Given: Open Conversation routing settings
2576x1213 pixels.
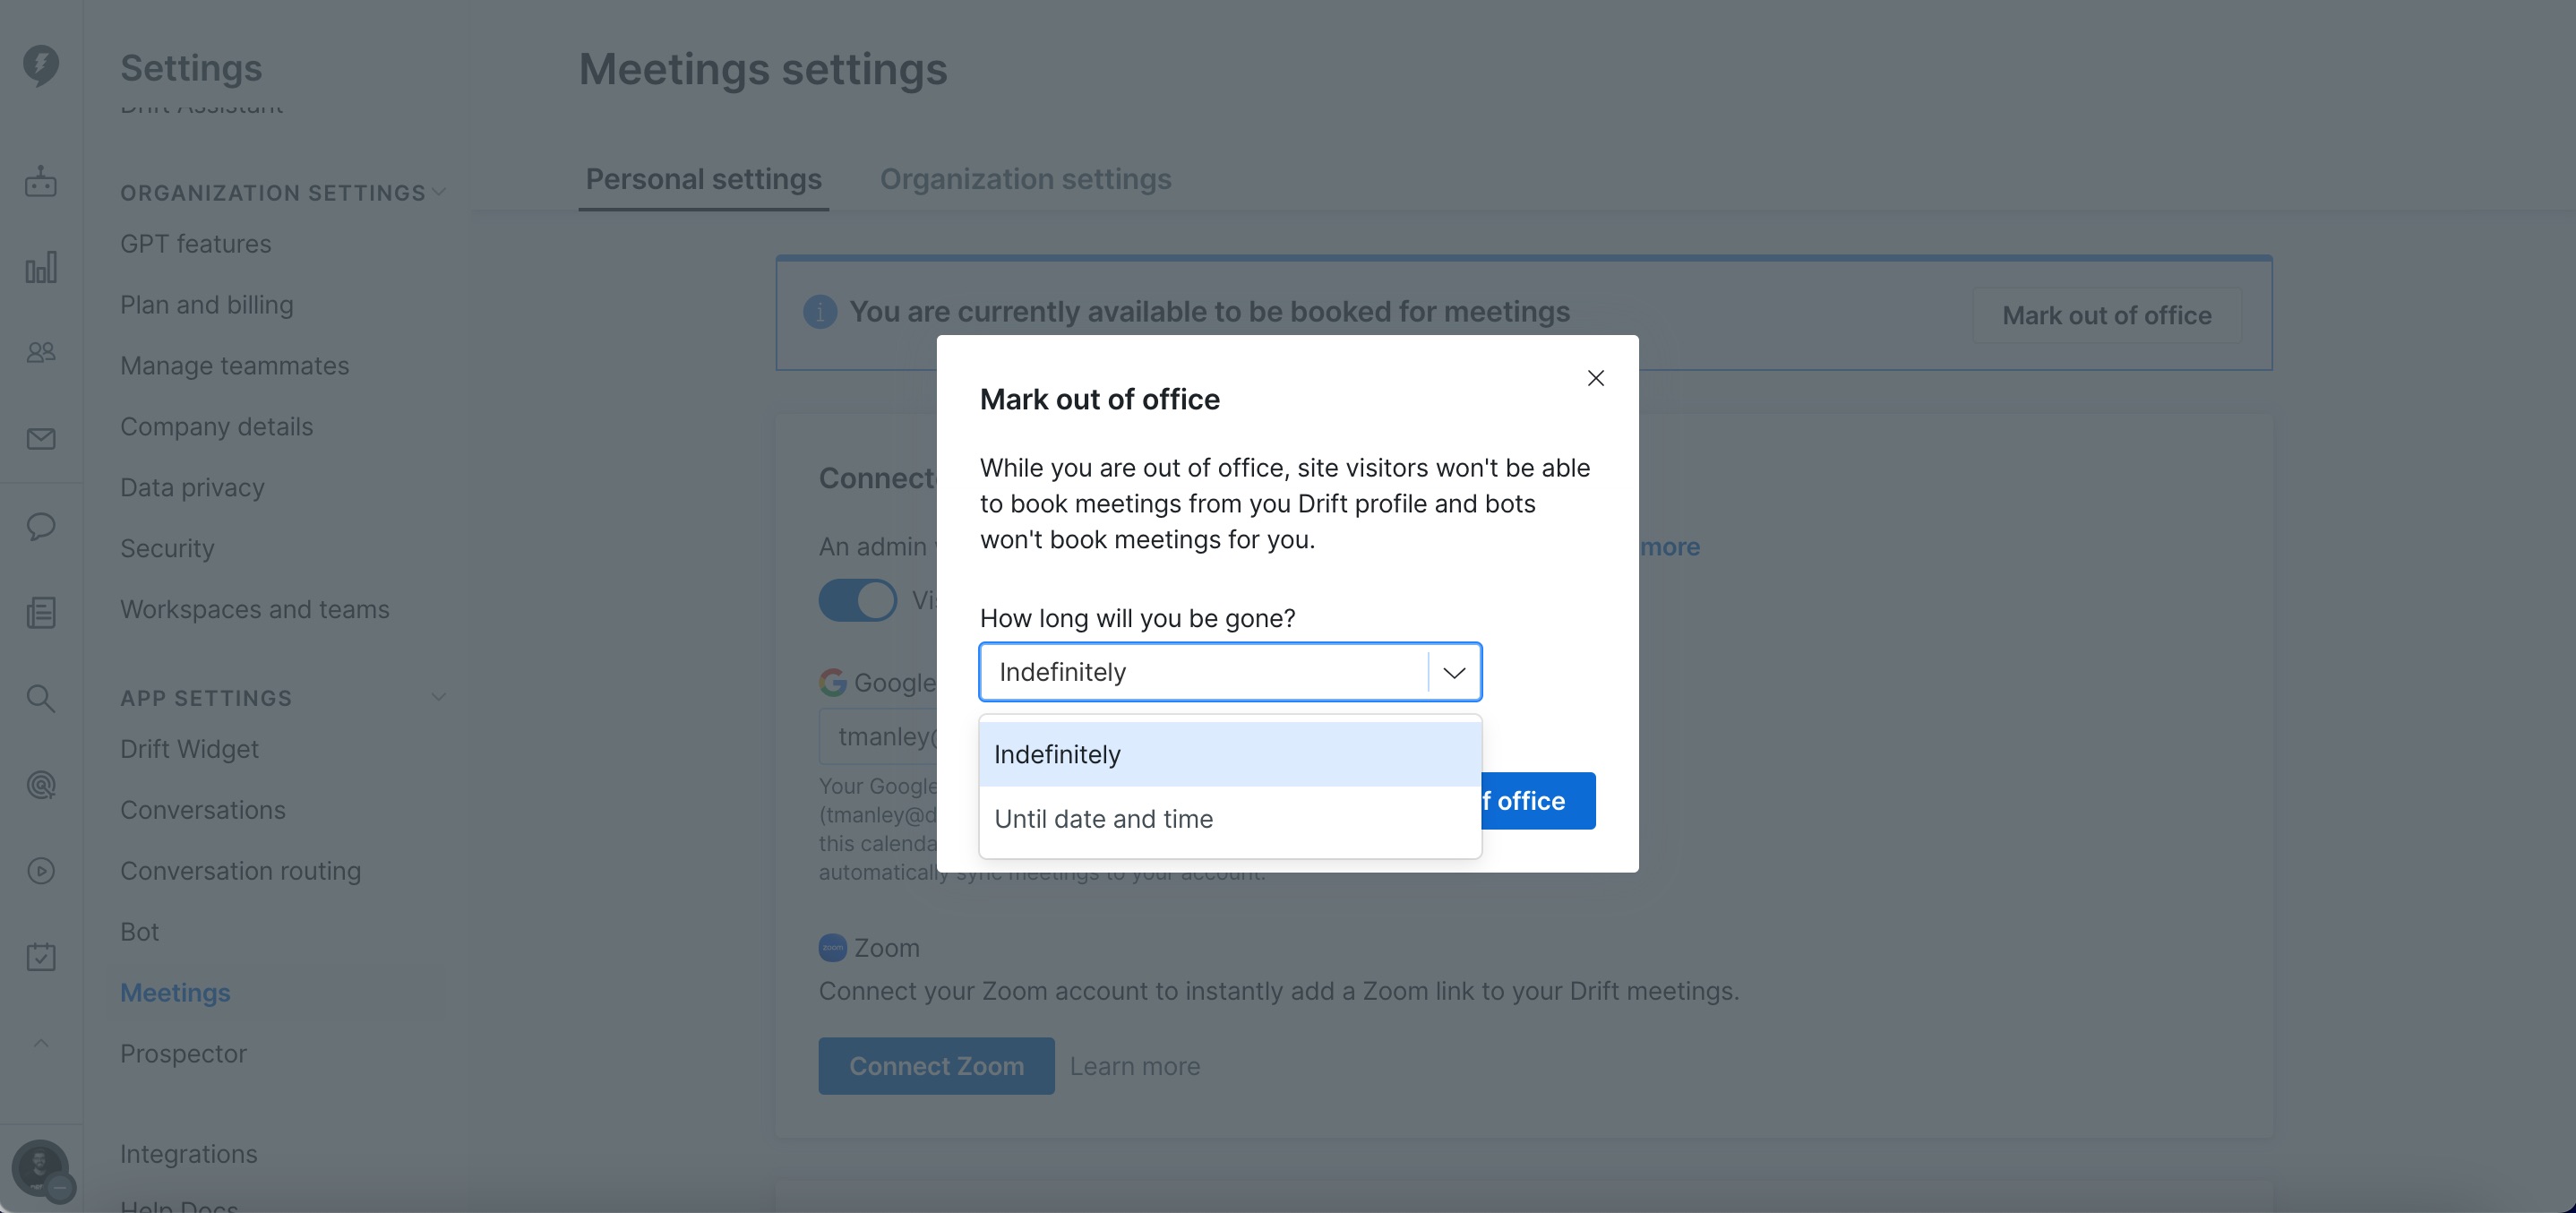Looking at the screenshot, I should pos(241,871).
